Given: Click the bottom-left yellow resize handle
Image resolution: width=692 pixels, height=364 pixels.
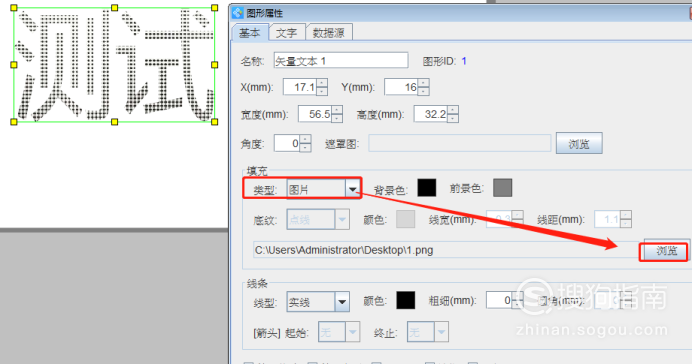Looking at the screenshot, I should 14,122.
